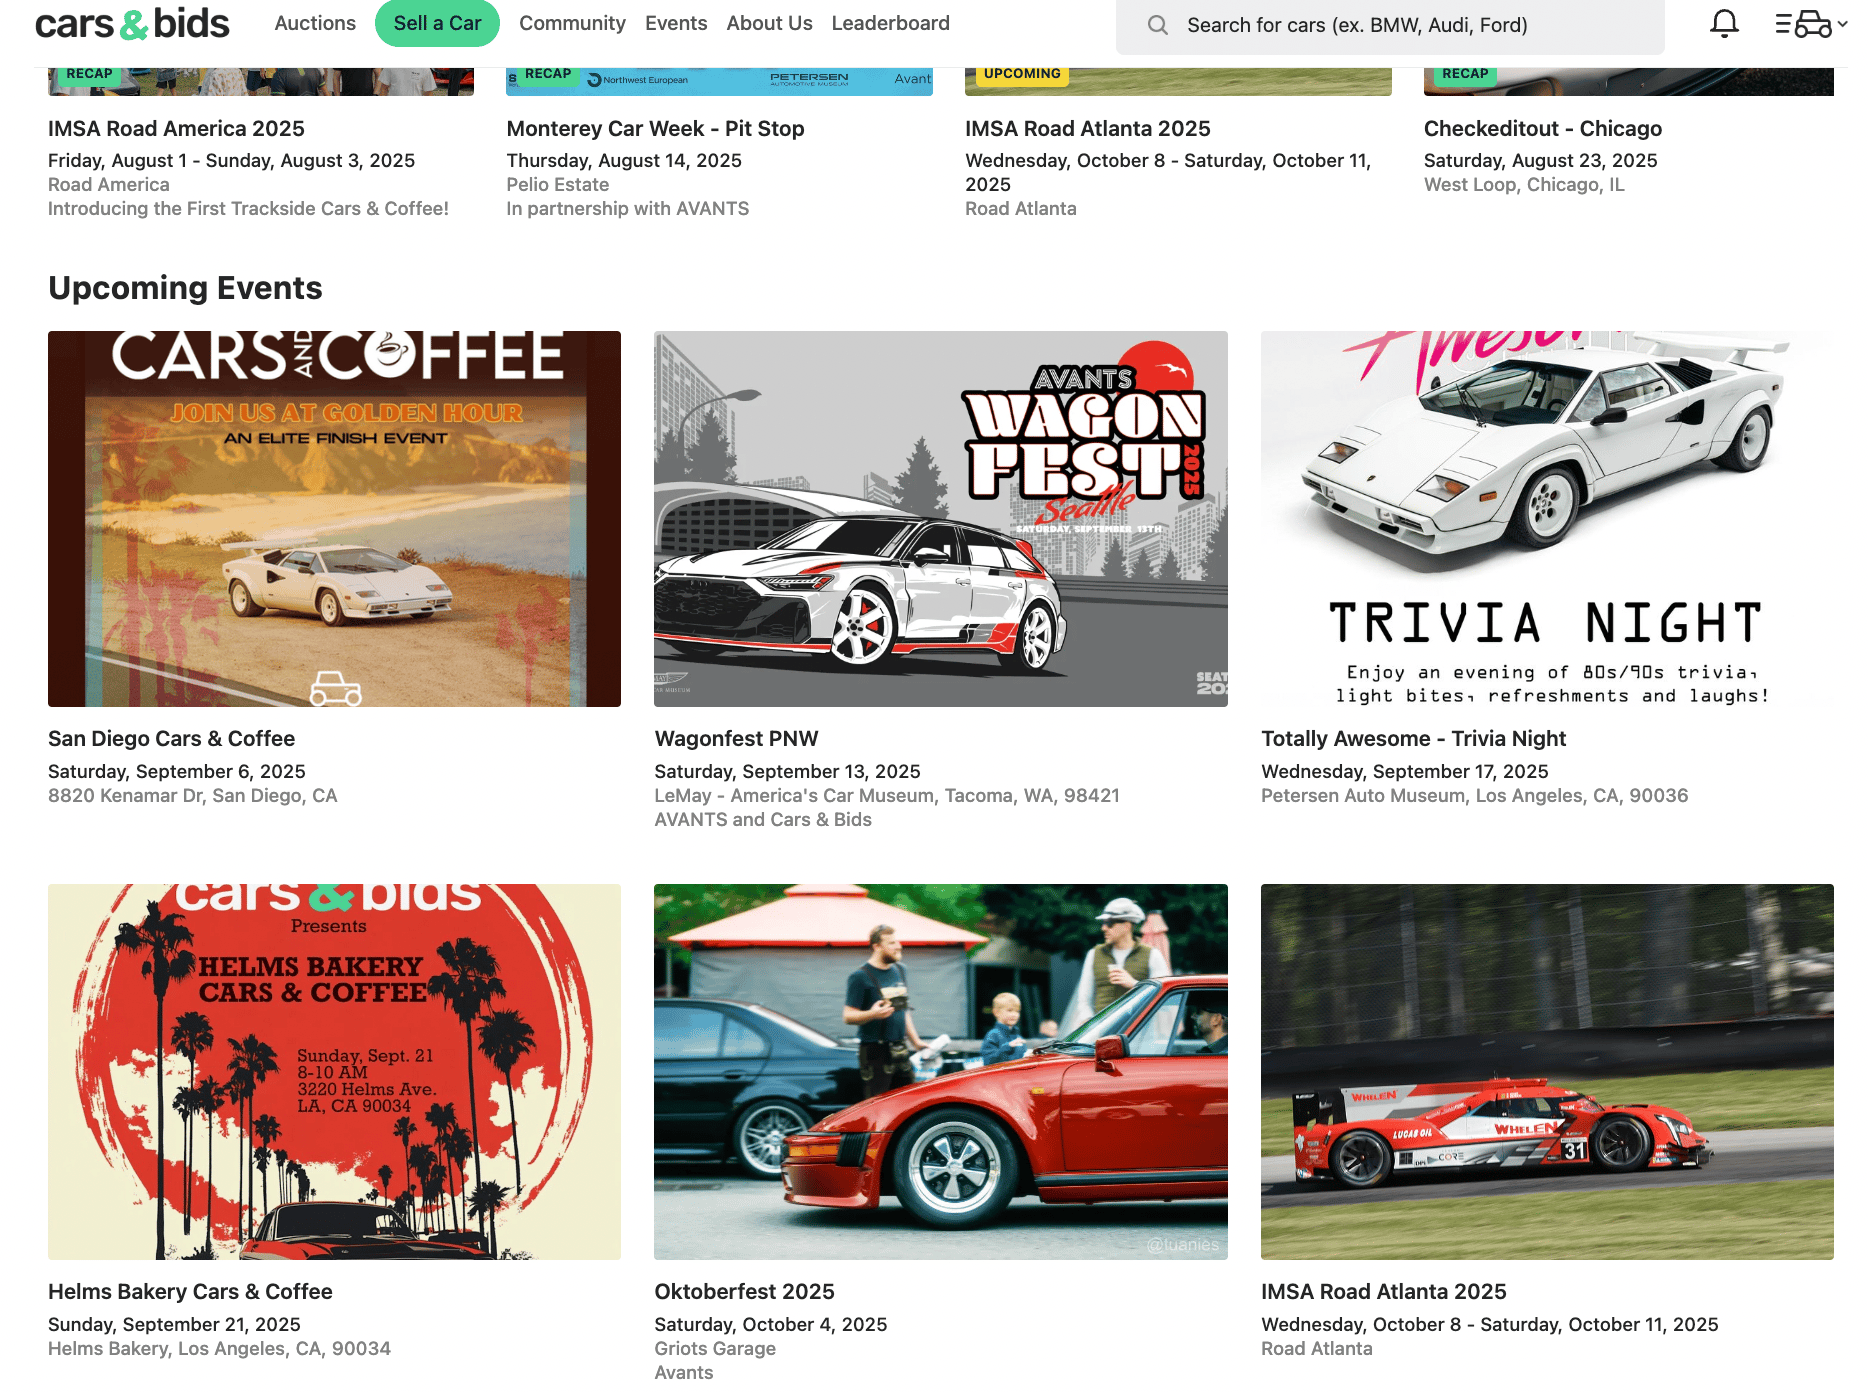Click West Loop, Chicago, IL location

(1524, 185)
